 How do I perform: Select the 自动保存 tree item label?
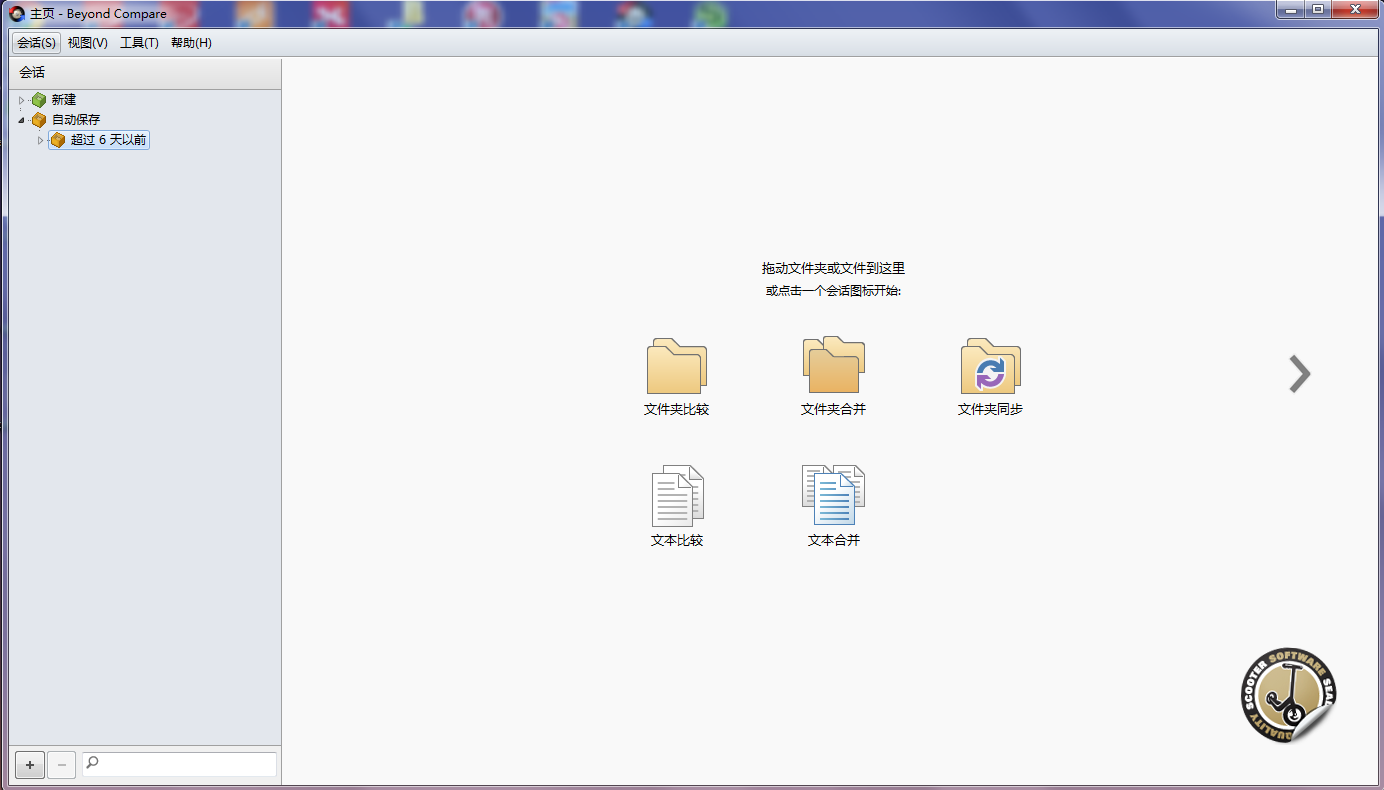(x=76, y=120)
